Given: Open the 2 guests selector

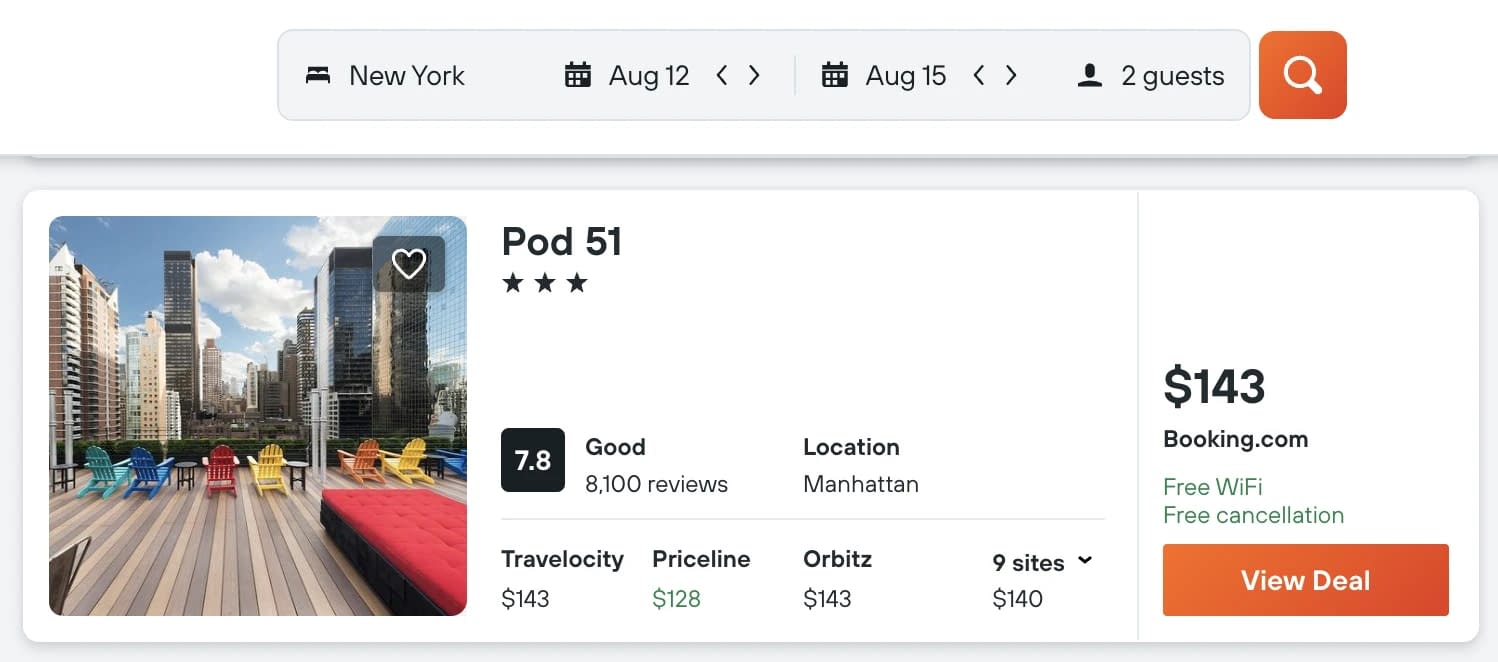Looking at the screenshot, I should (1152, 76).
